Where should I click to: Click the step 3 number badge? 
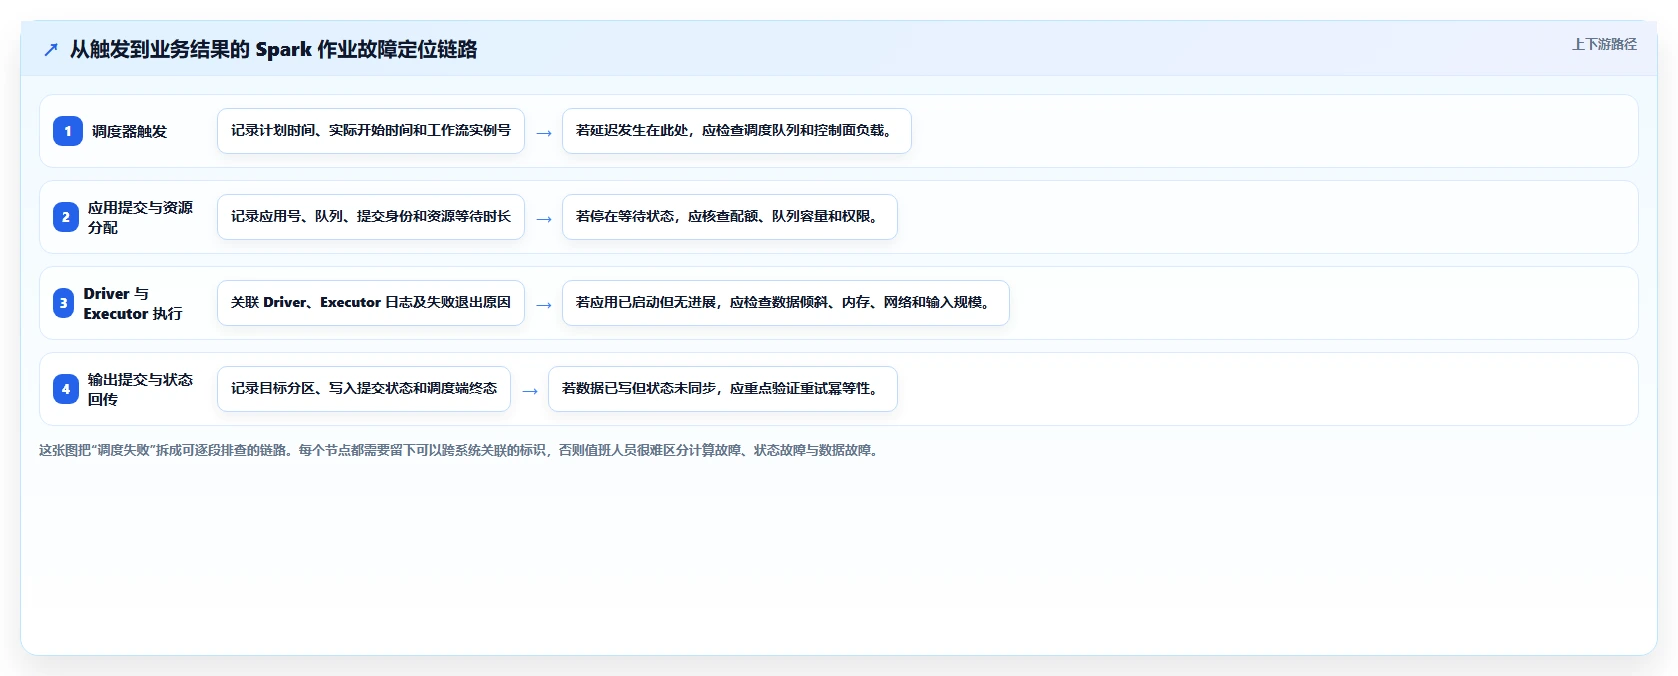point(64,303)
